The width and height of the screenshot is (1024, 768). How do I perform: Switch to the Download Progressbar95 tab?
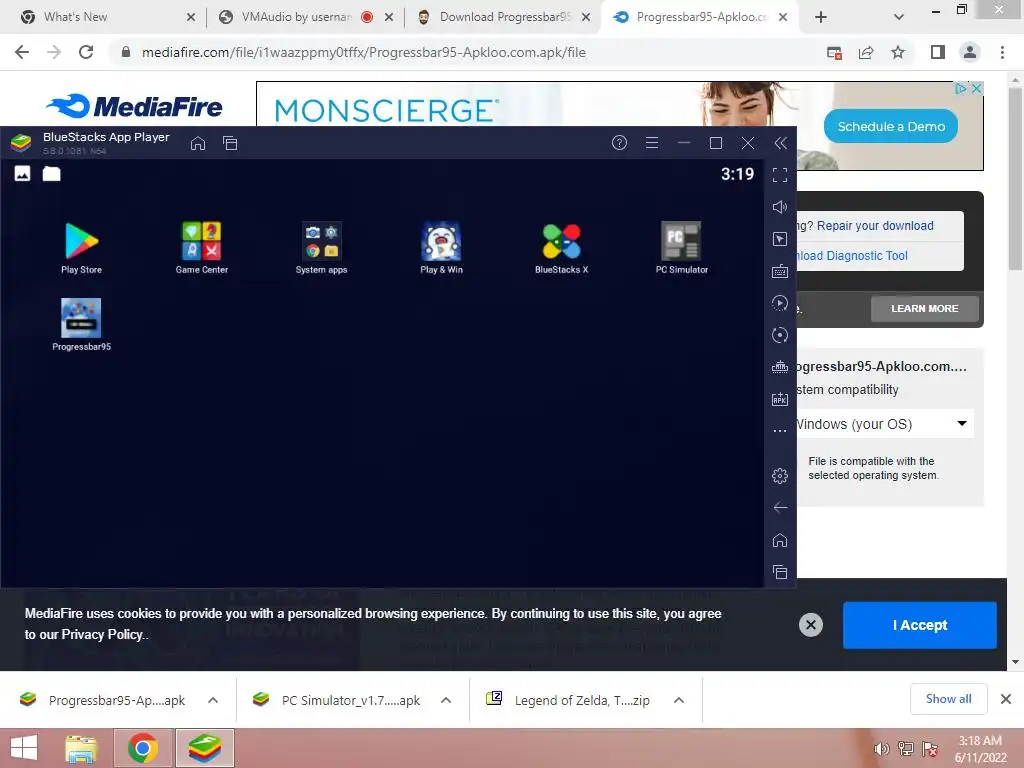click(x=503, y=17)
